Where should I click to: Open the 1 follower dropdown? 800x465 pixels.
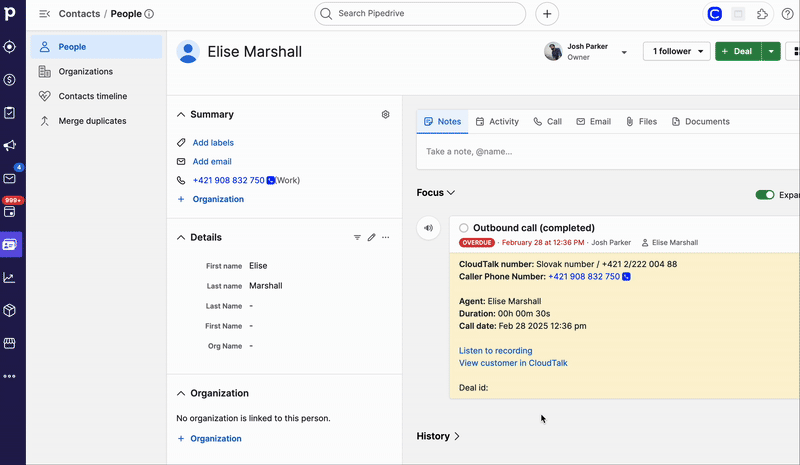pyautogui.click(x=676, y=51)
